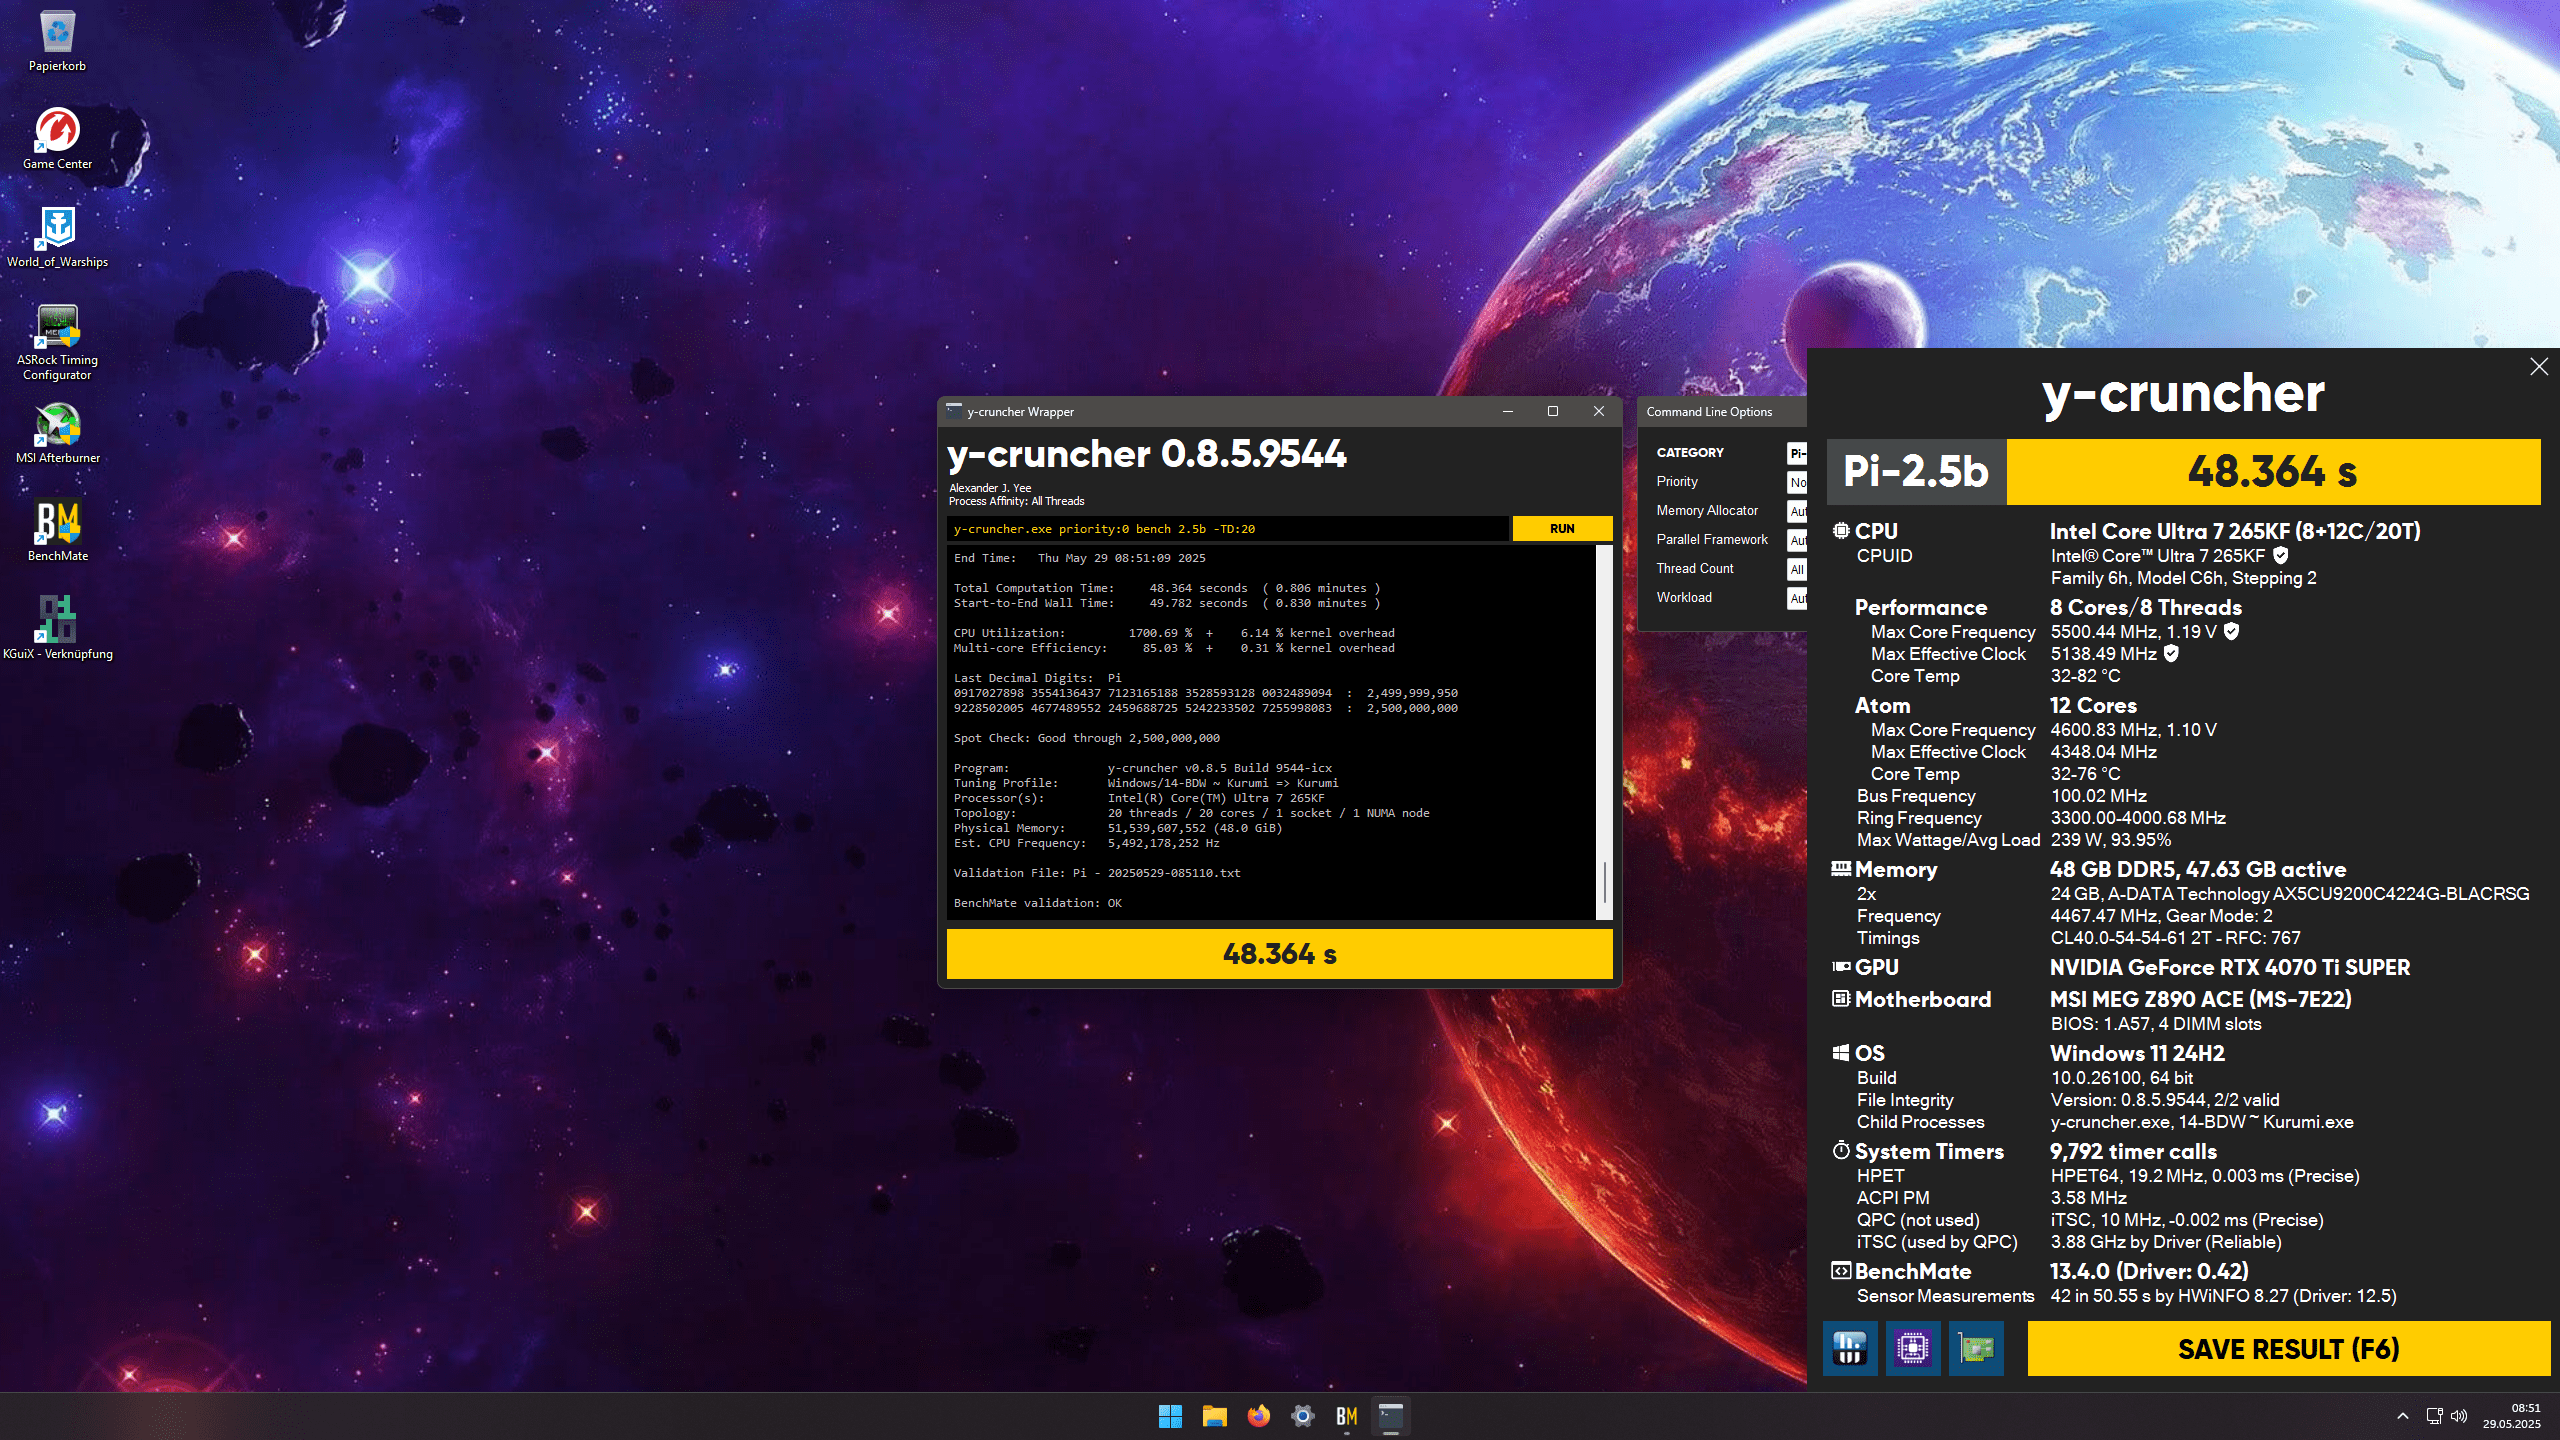2560x1440 pixels.
Task: Click the console output vertical scrollbar
Action: point(1604,730)
